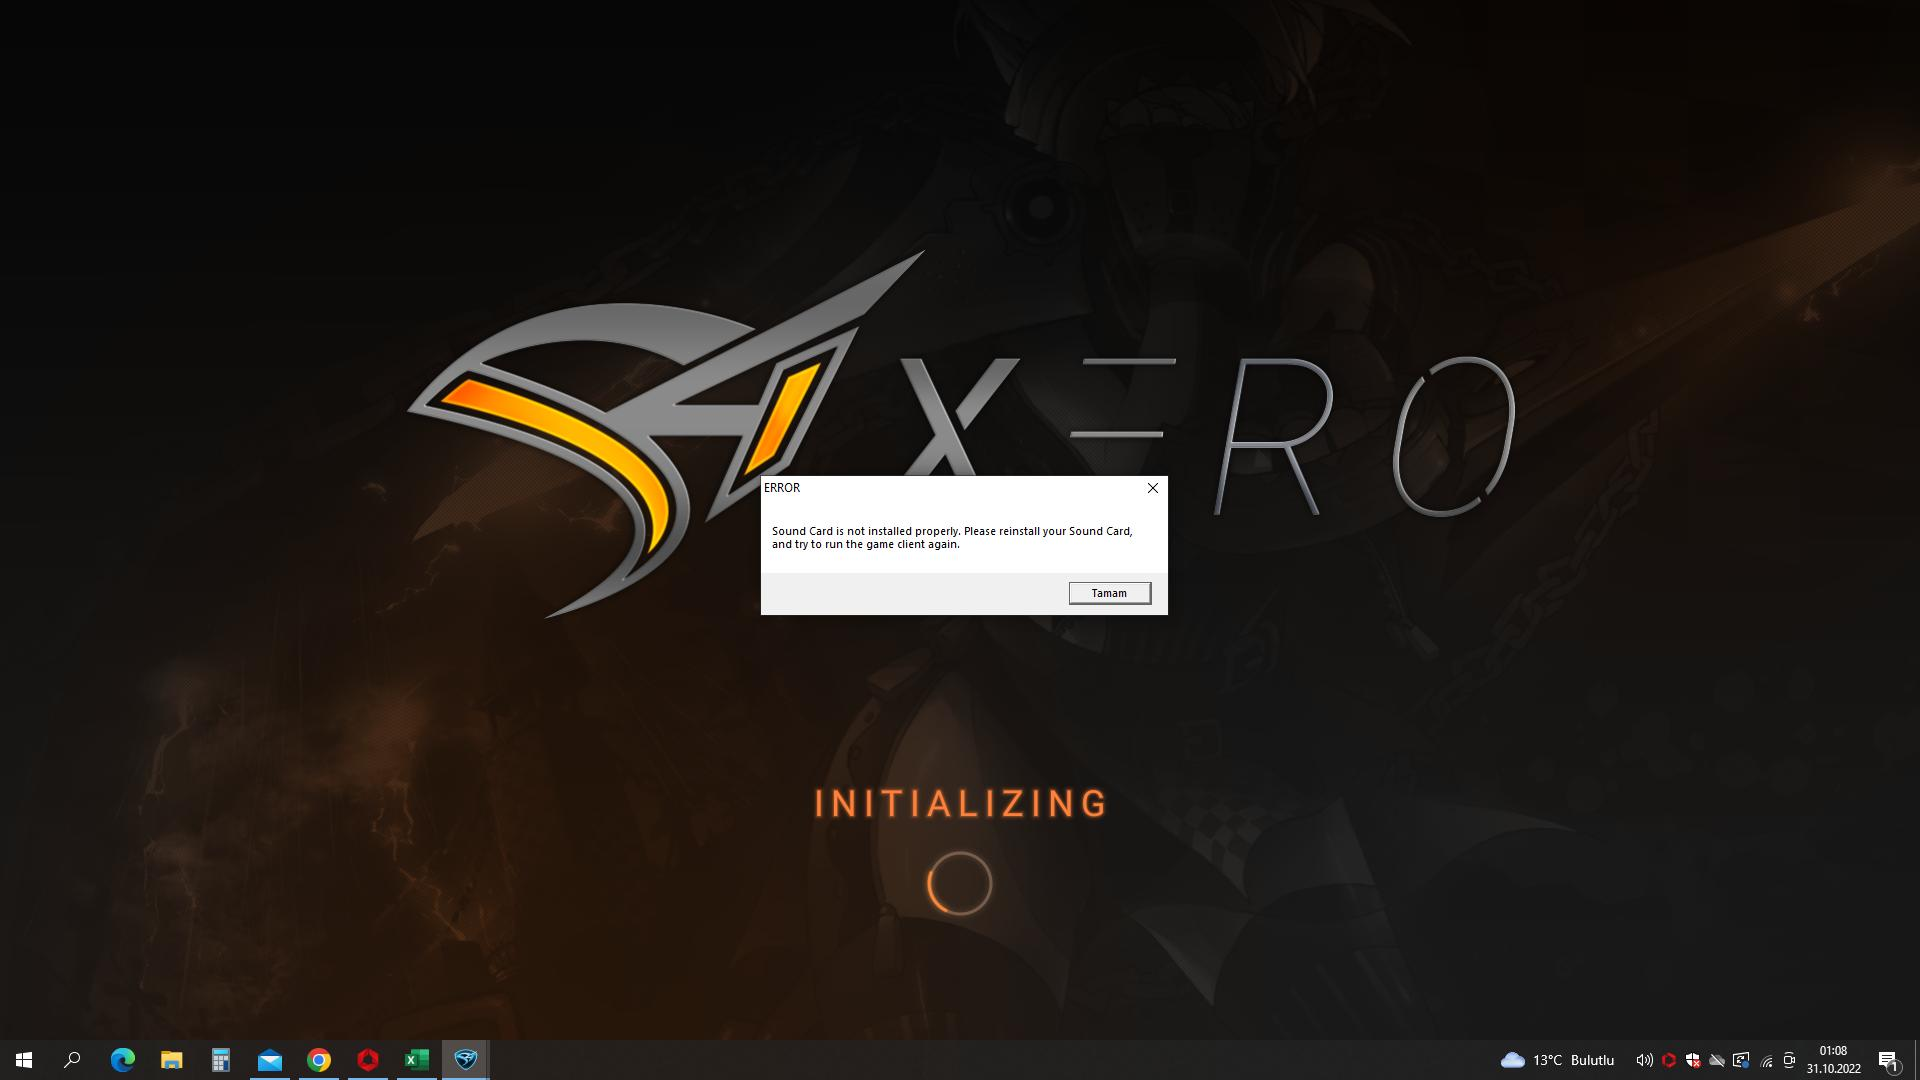Open the Mail app in taskbar
Image resolution: width=1920 pixels, height=1080 pixels.
click(x=269, y=1060)
